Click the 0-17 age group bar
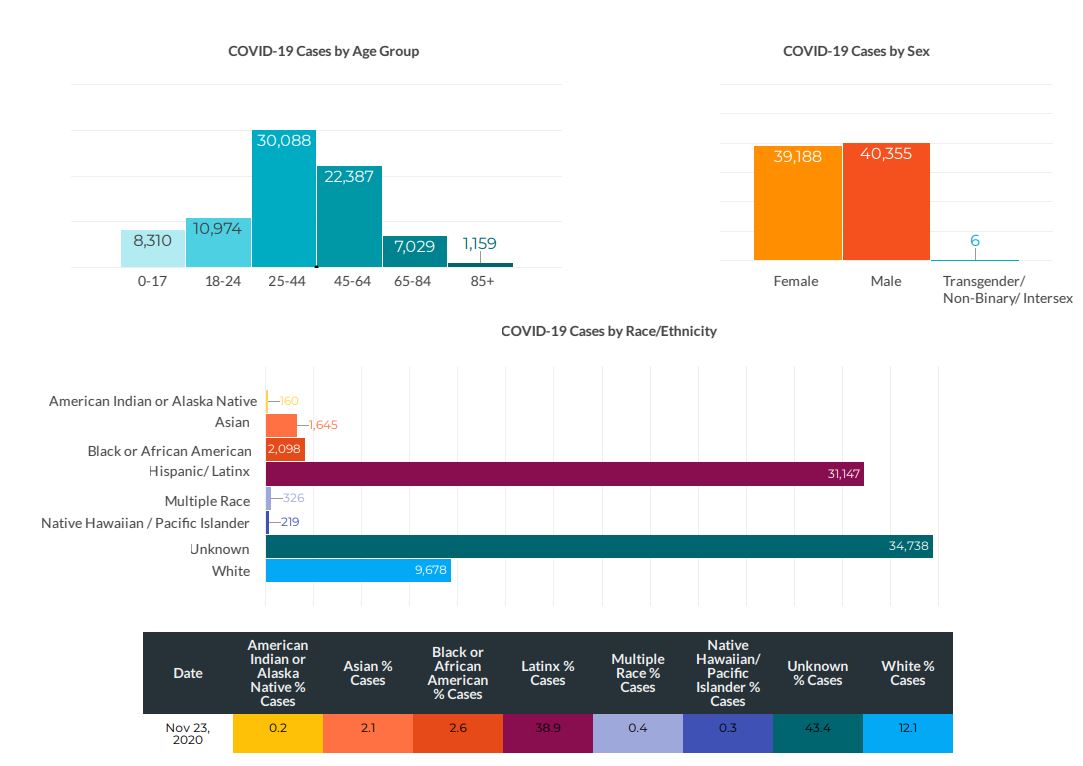The image size is (1083, 766). point(152,250)
